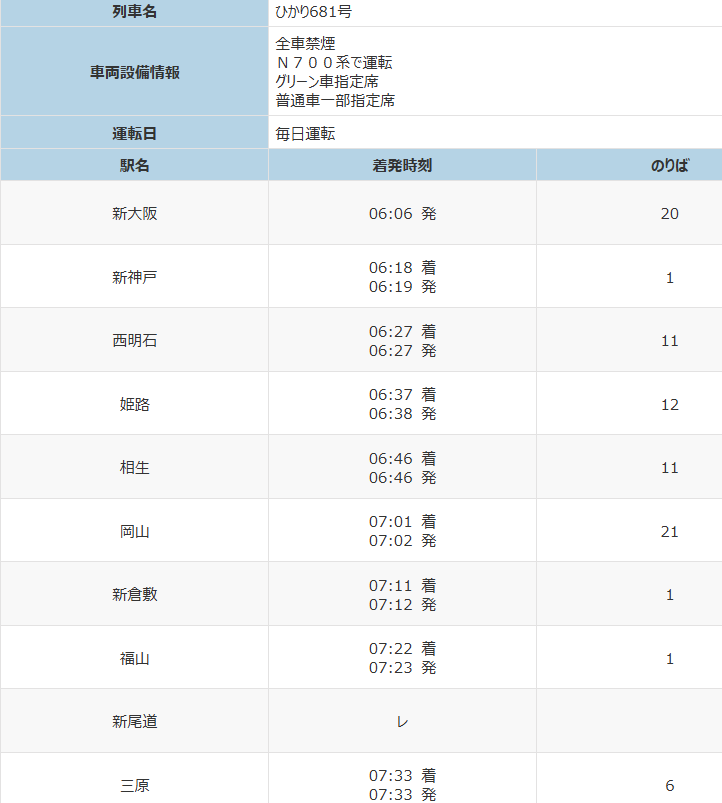Image resolution: width=722 pixels, height=803 pixels.
Task: Click the station name 新大阪
Action: [x=135, y=214]
